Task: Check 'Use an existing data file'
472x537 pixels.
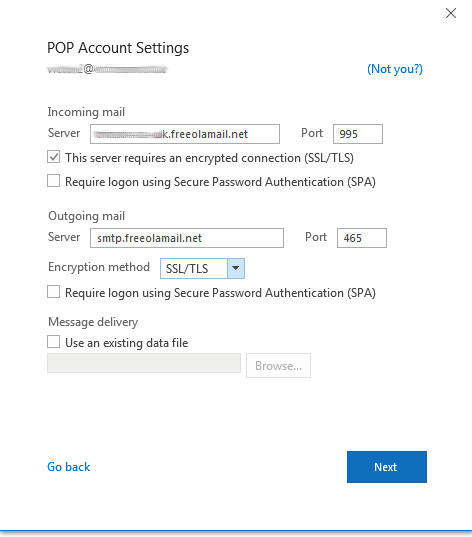Action: (x=53, y=342)
